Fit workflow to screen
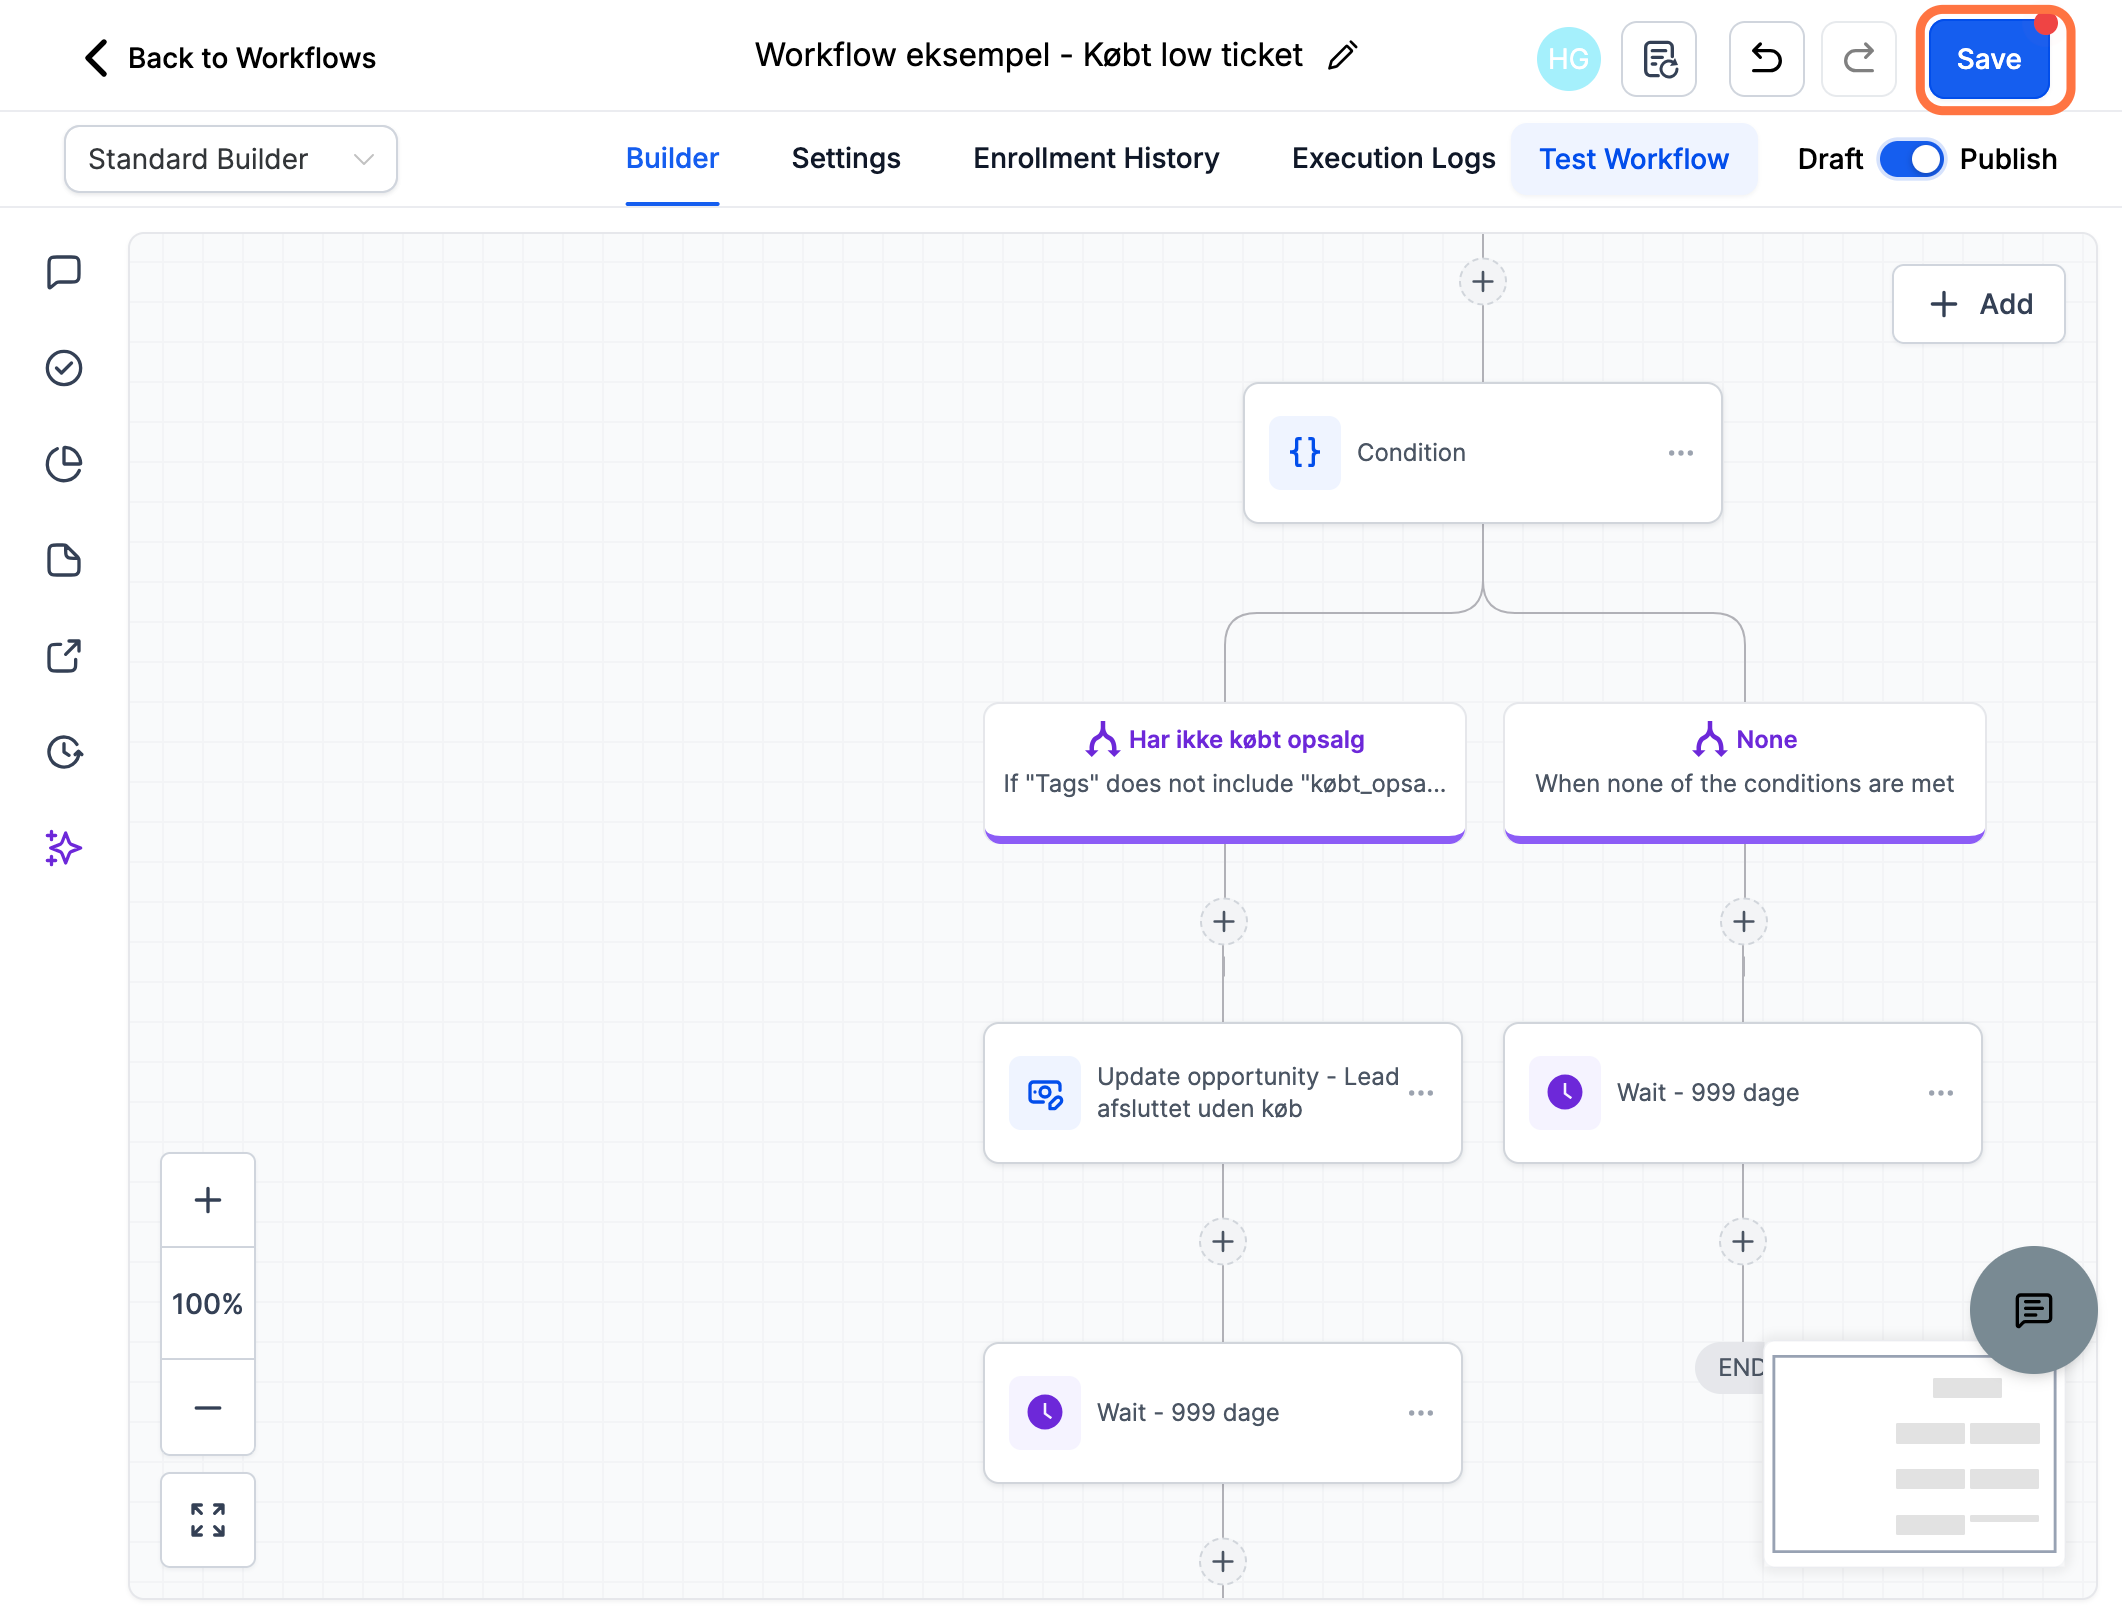 click(x=208, y=1520)
